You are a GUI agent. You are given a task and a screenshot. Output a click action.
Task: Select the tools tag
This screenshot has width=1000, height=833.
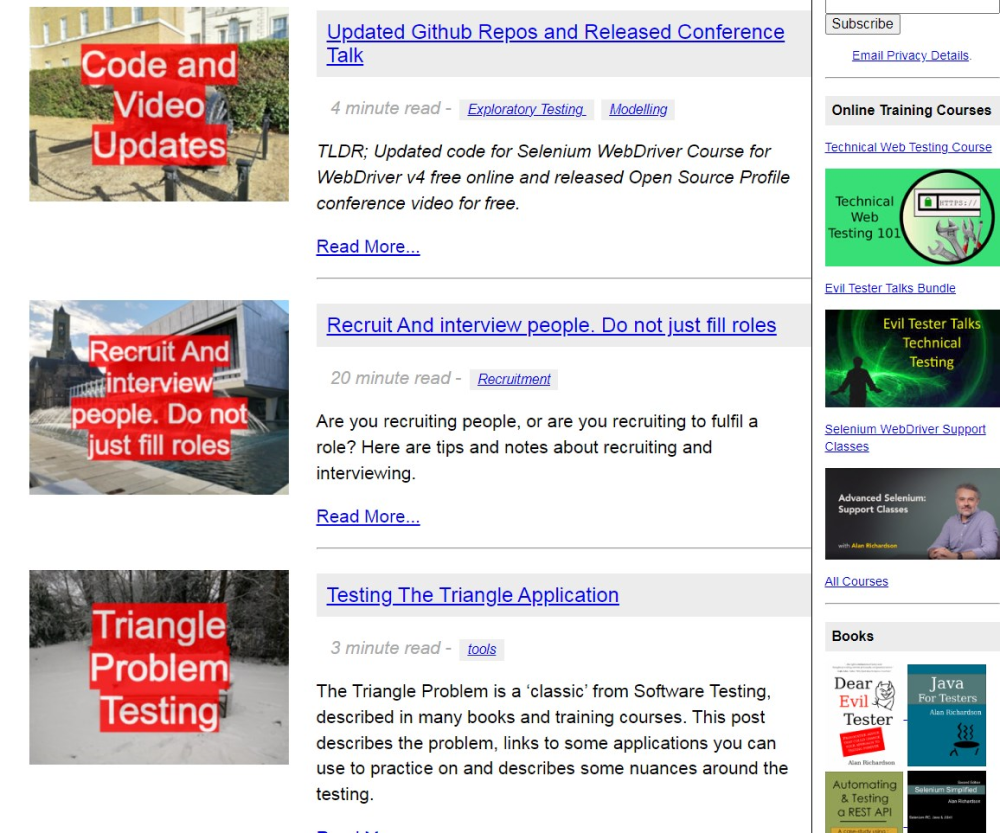point(481,650)
